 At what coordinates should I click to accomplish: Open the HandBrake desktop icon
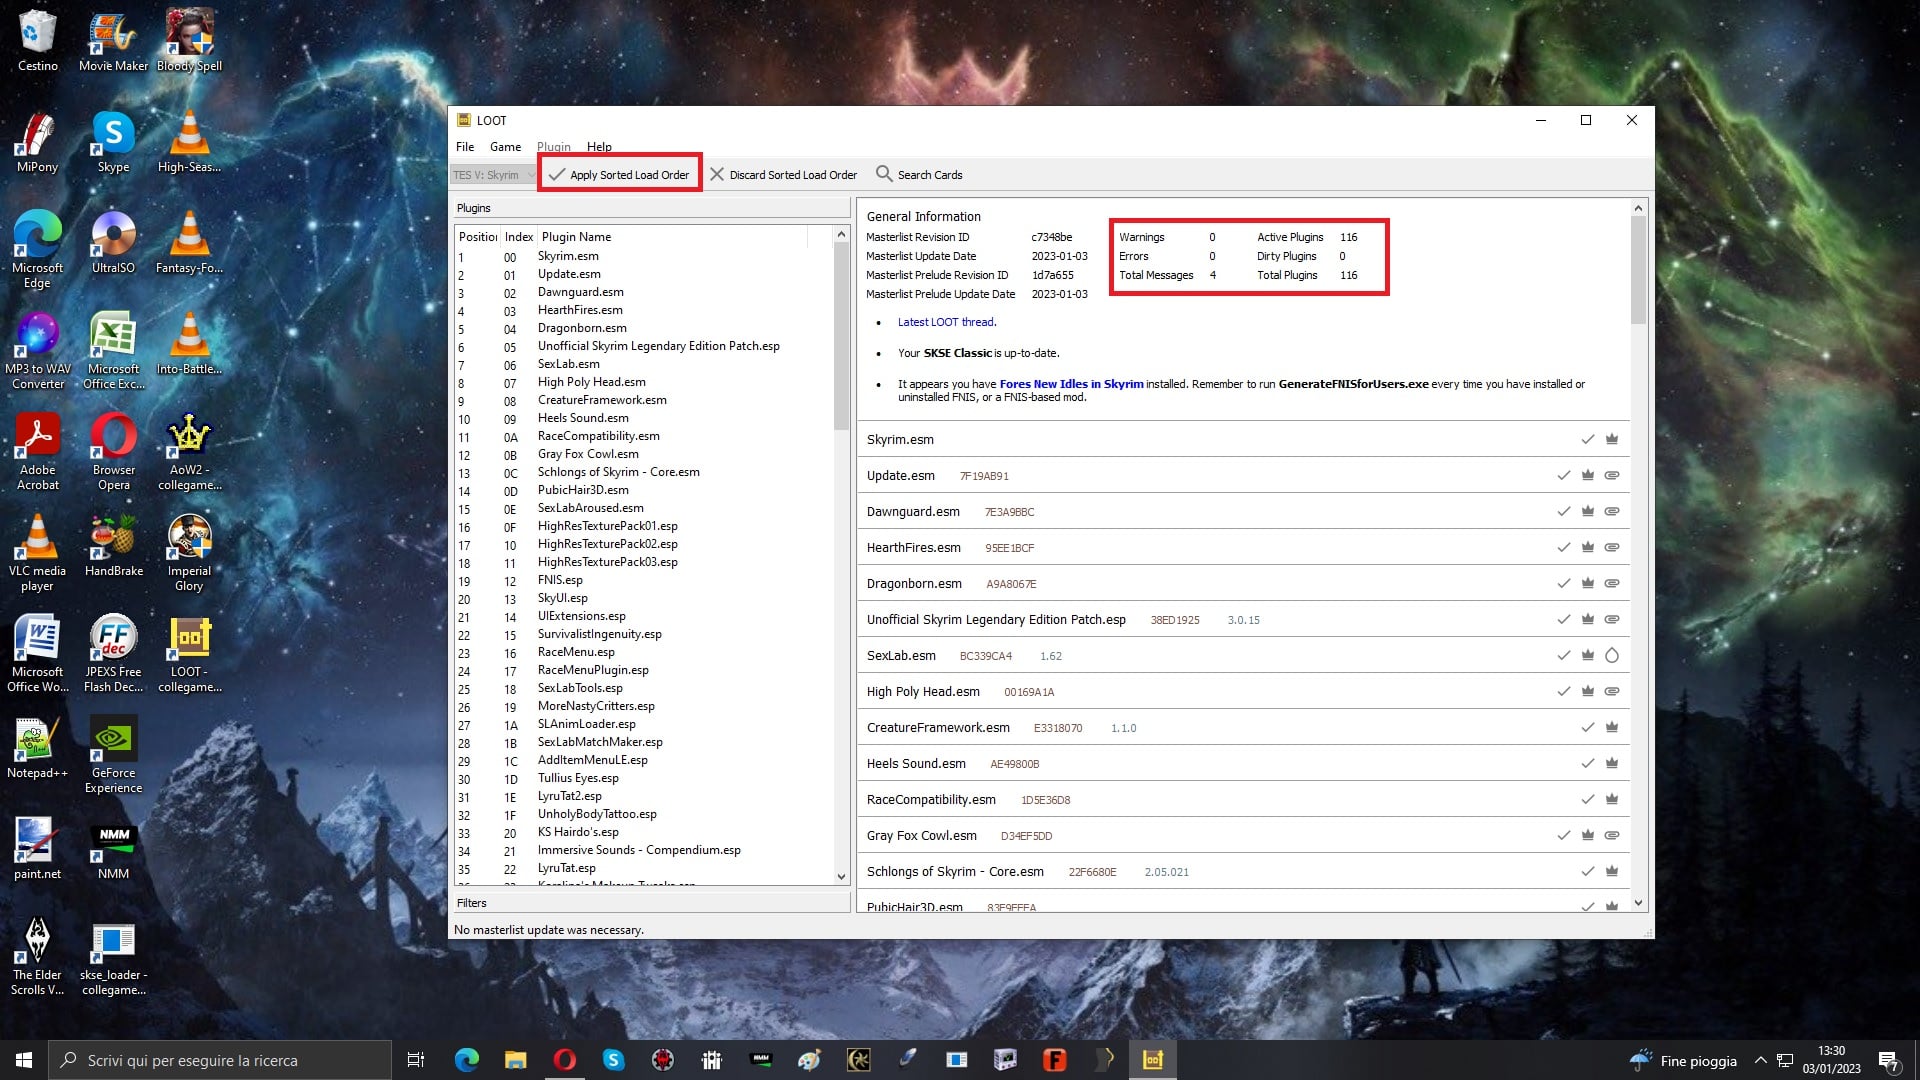[x=113, y=546]
